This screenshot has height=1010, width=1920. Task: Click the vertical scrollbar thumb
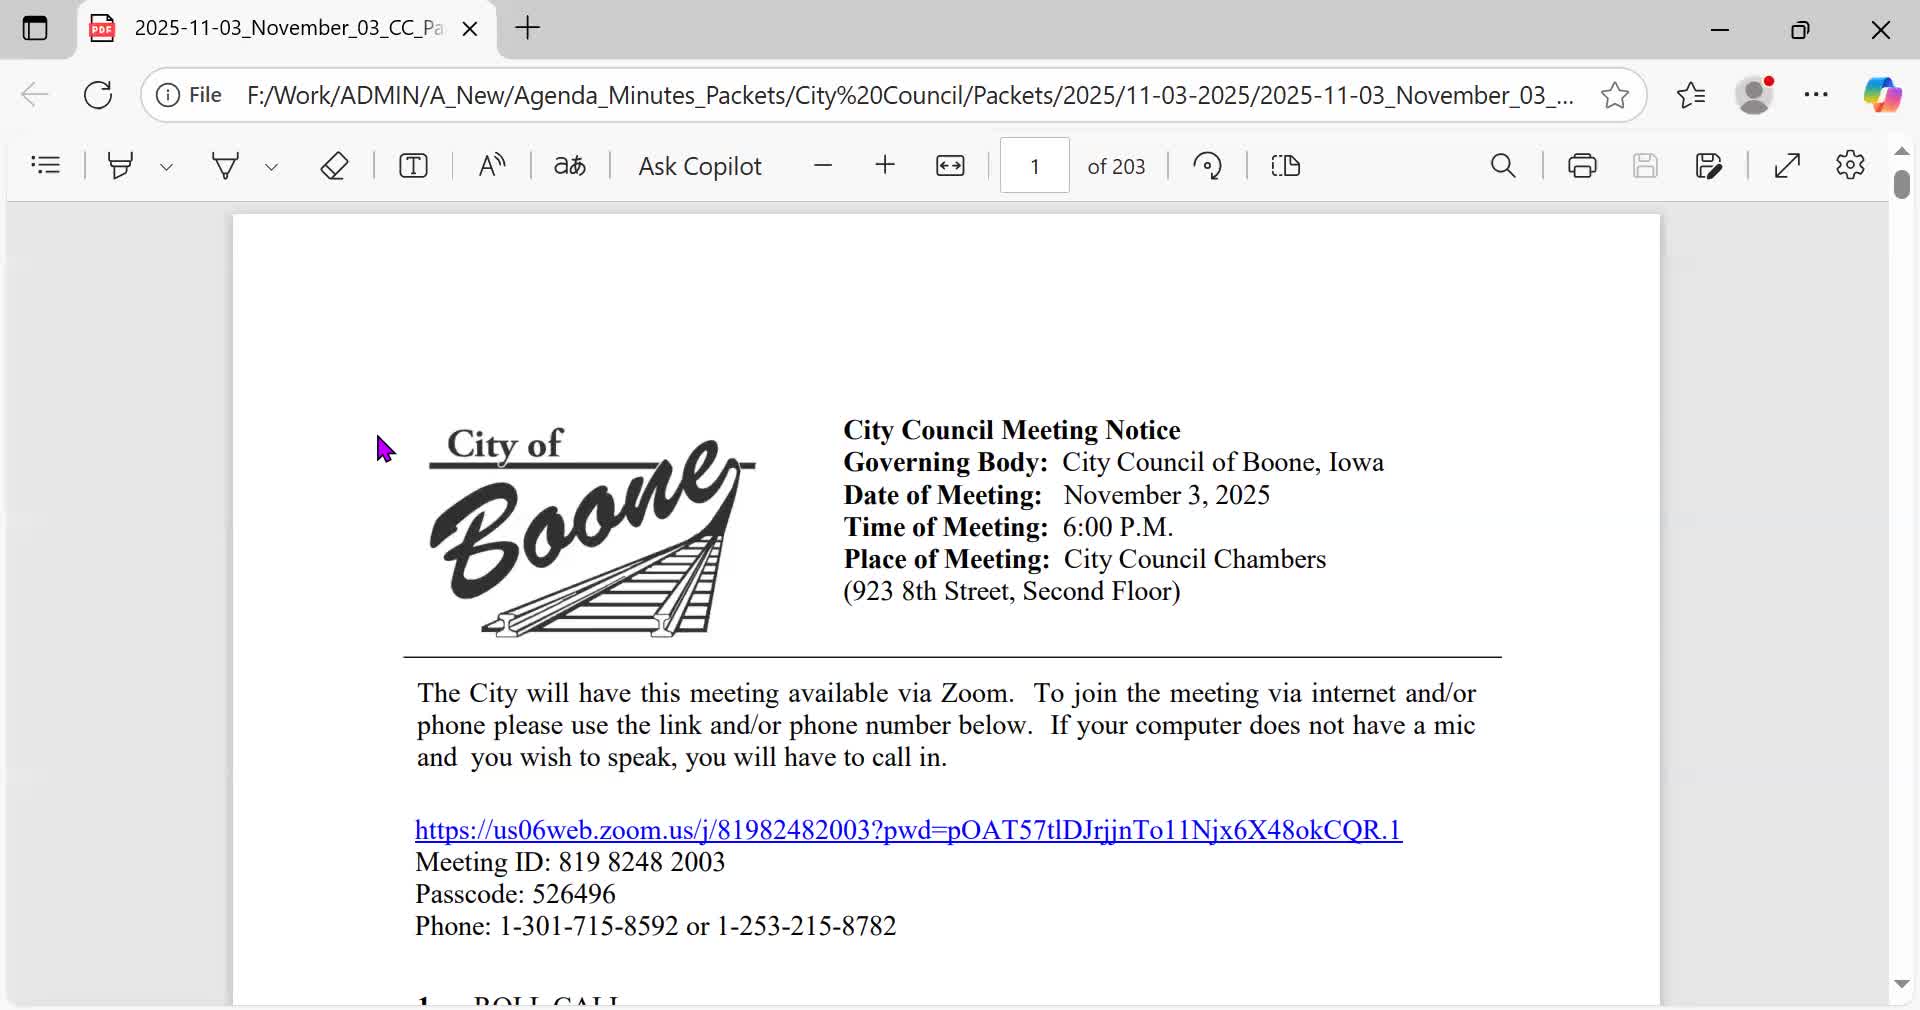point(1901,184)
